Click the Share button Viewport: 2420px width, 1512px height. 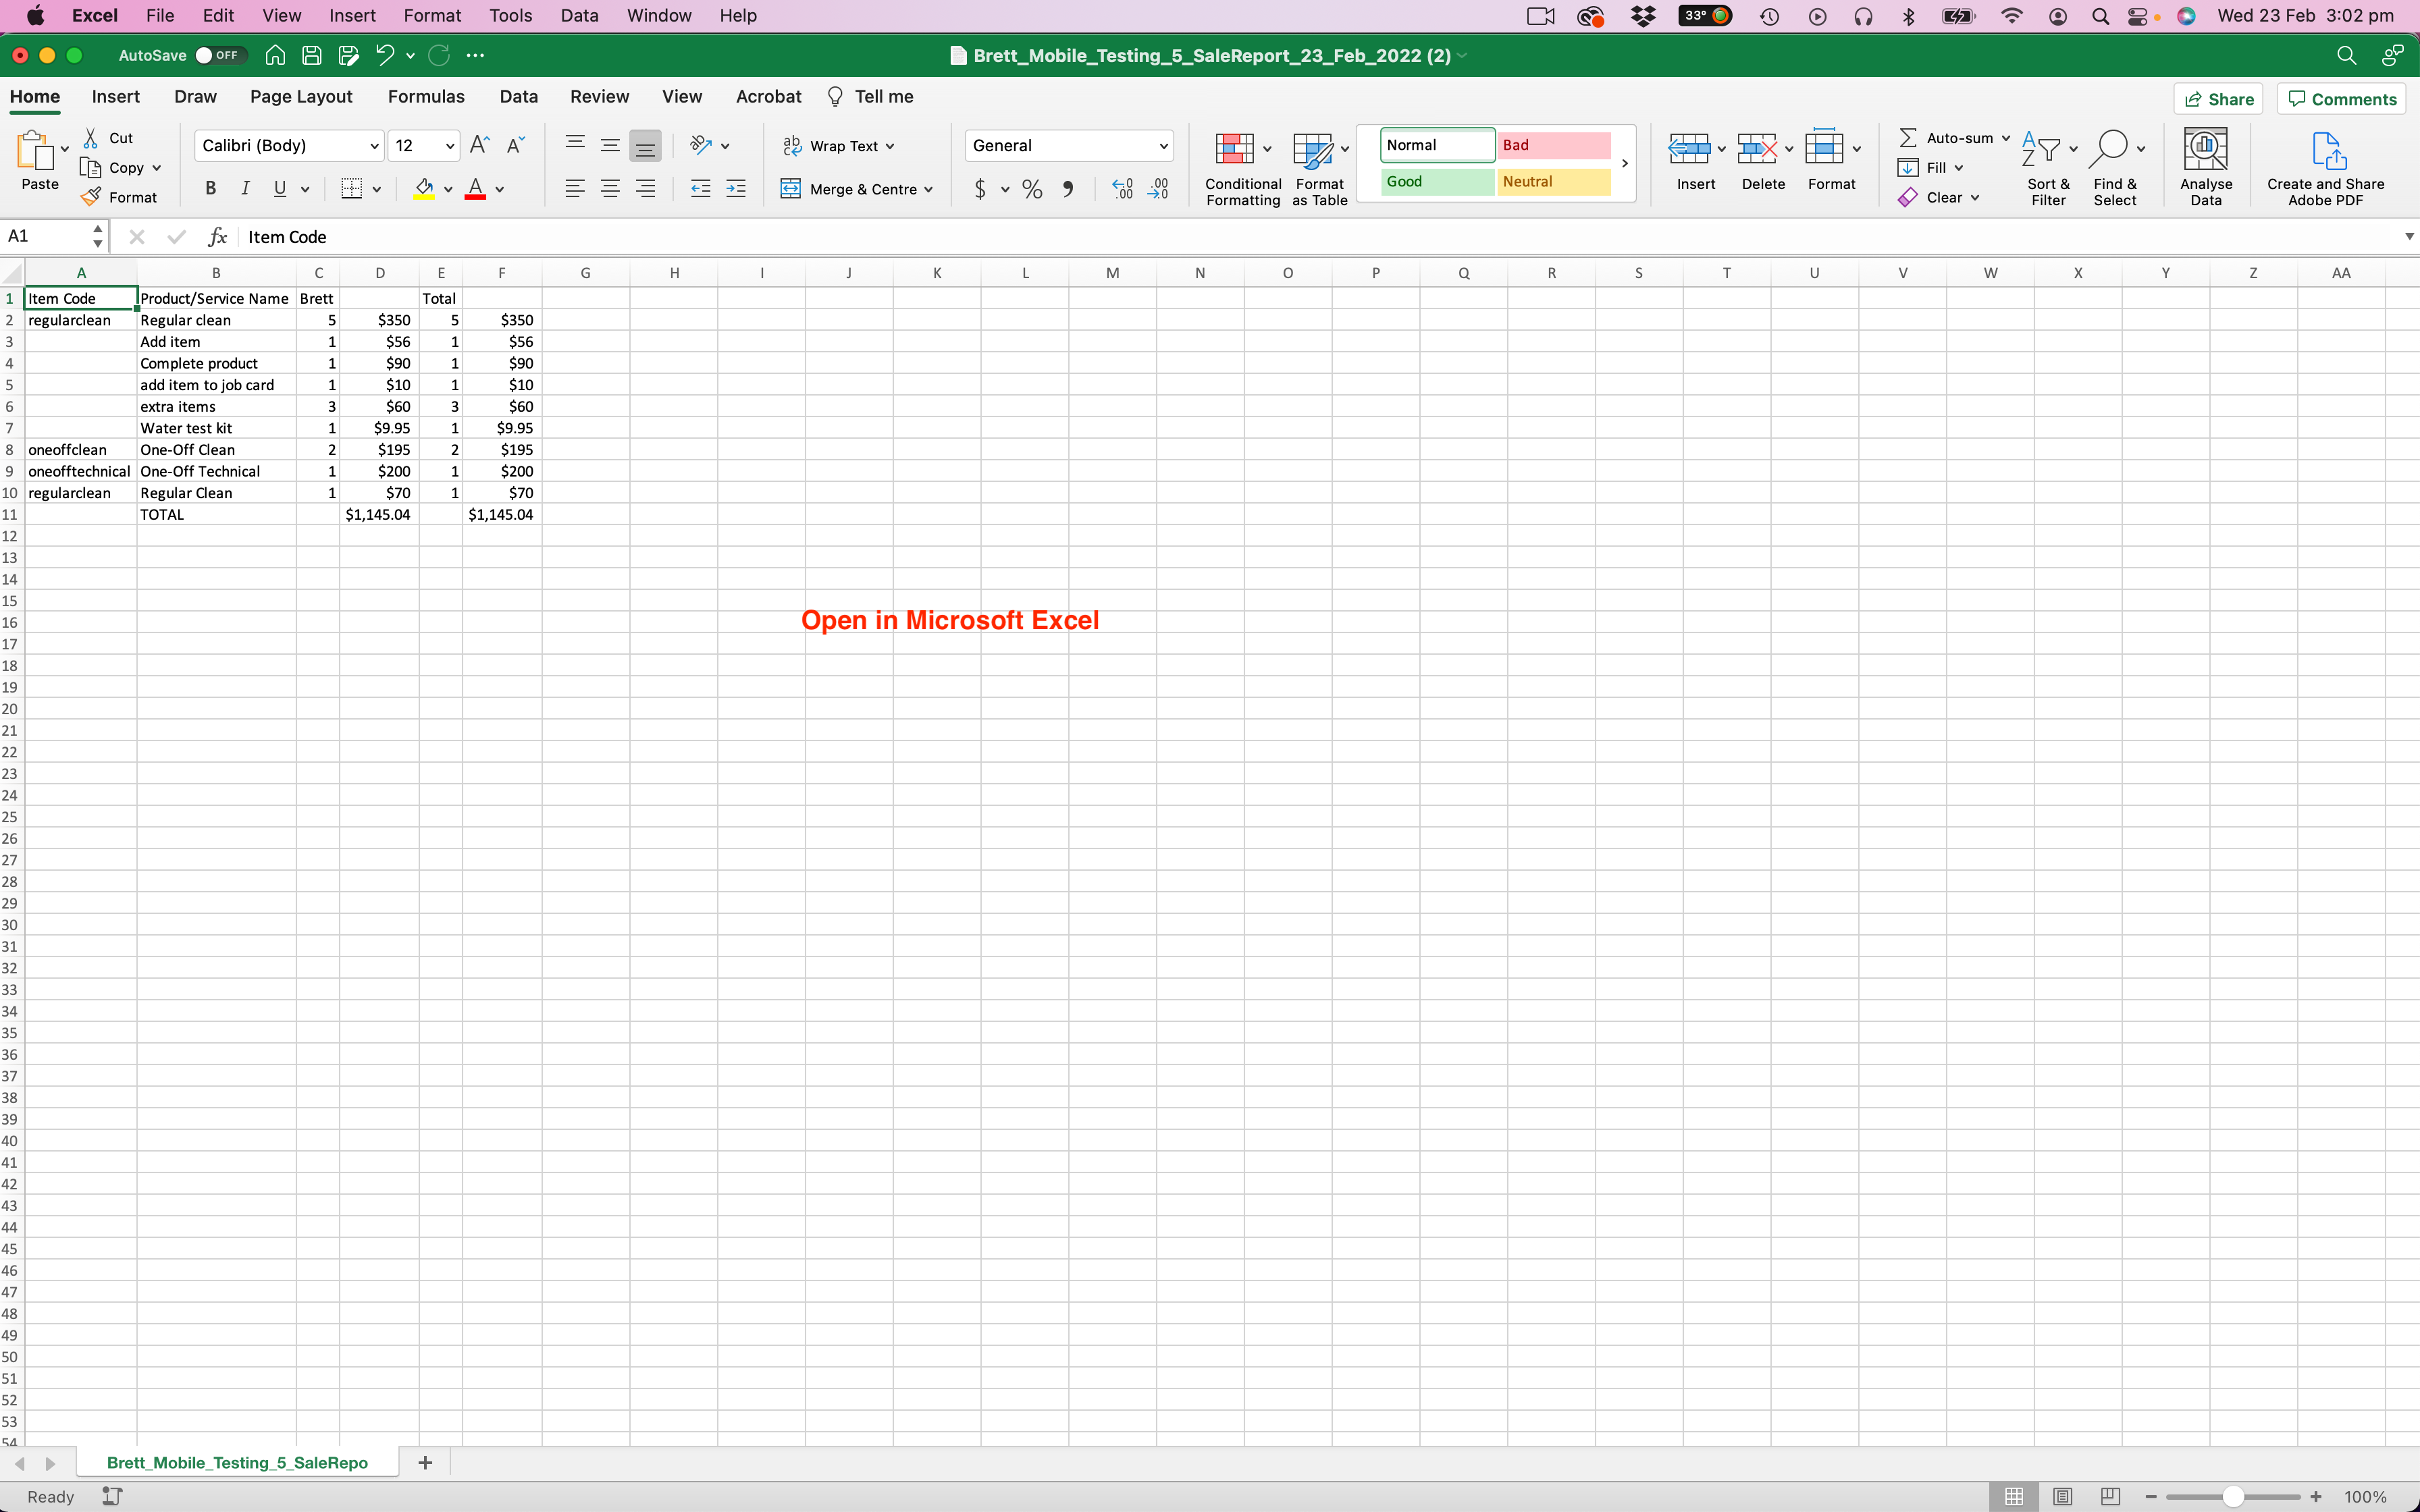[x=2218, y=99]
